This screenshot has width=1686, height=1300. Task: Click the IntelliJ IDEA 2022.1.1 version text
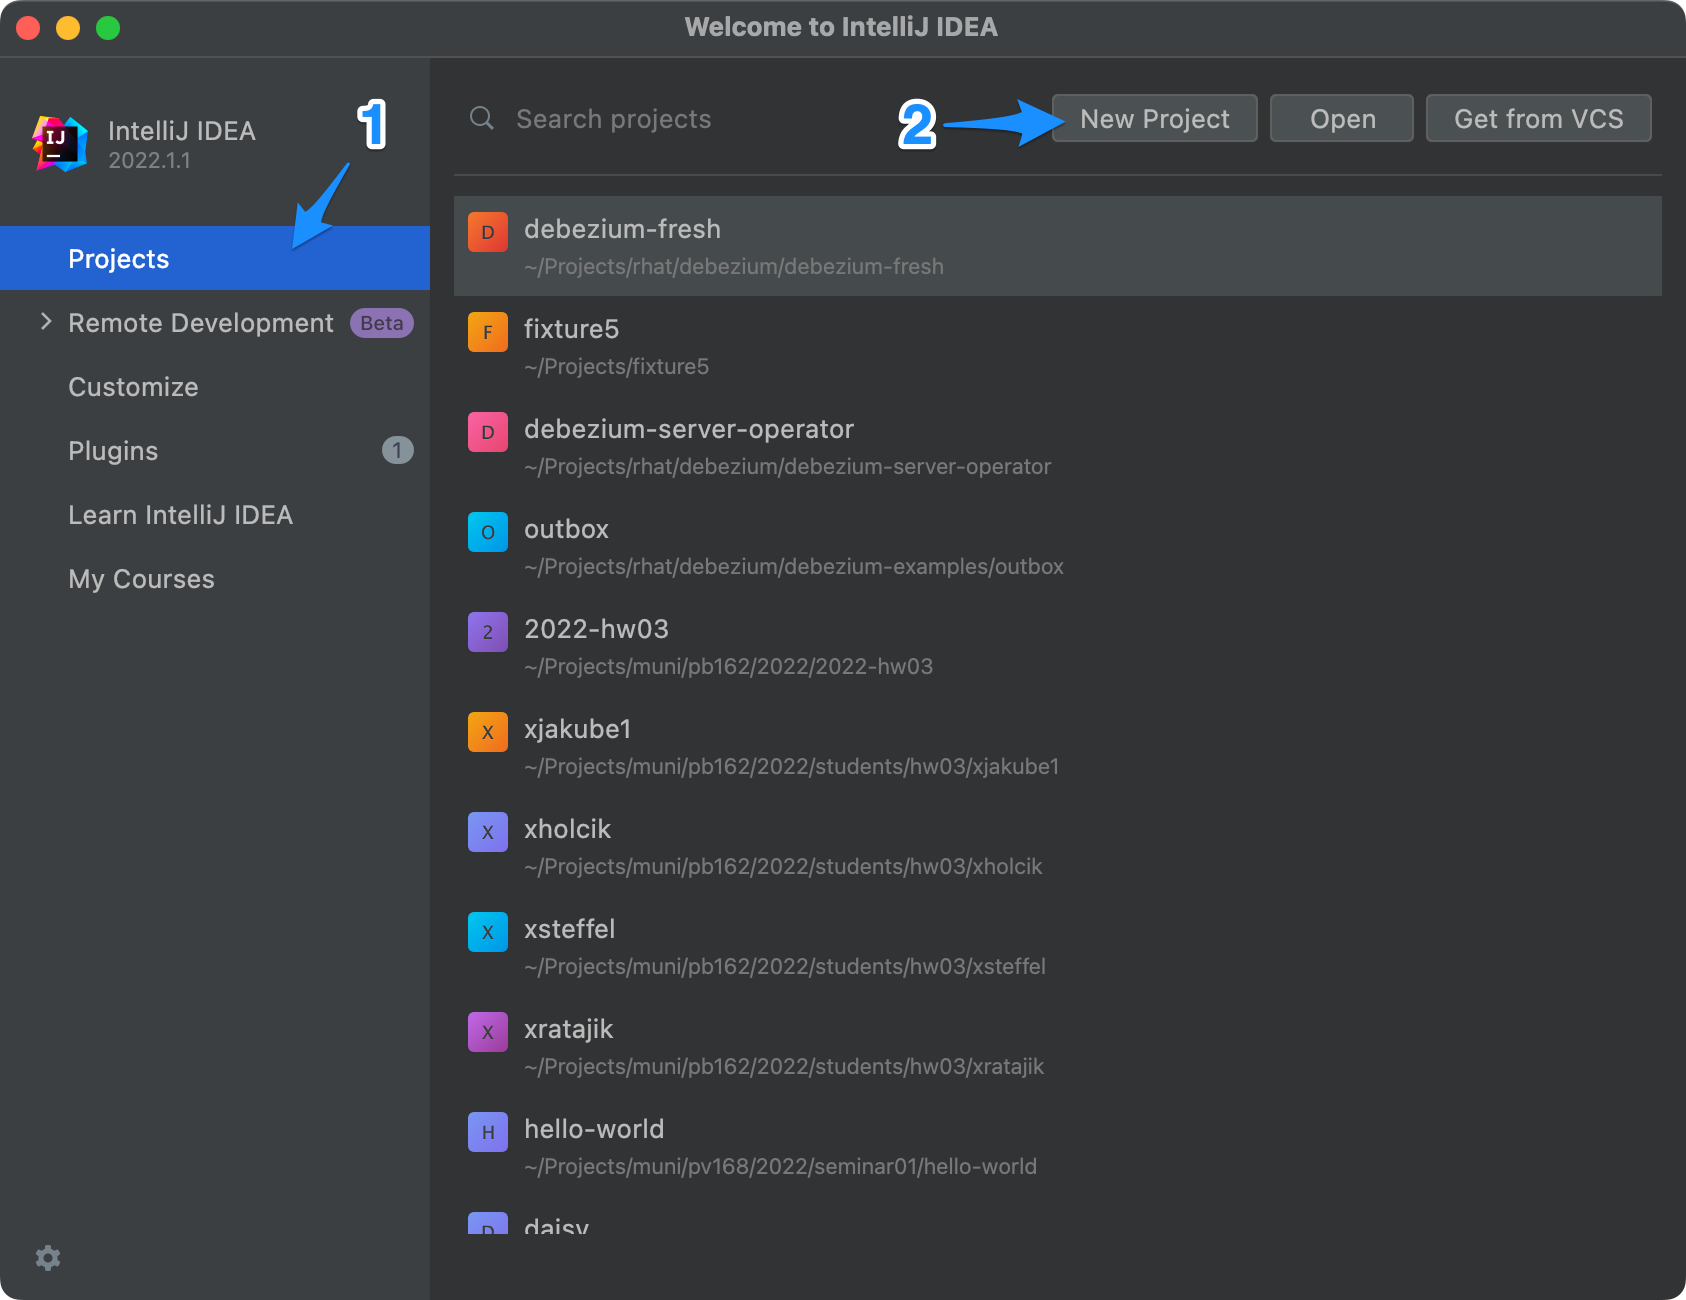coord(149,160)
